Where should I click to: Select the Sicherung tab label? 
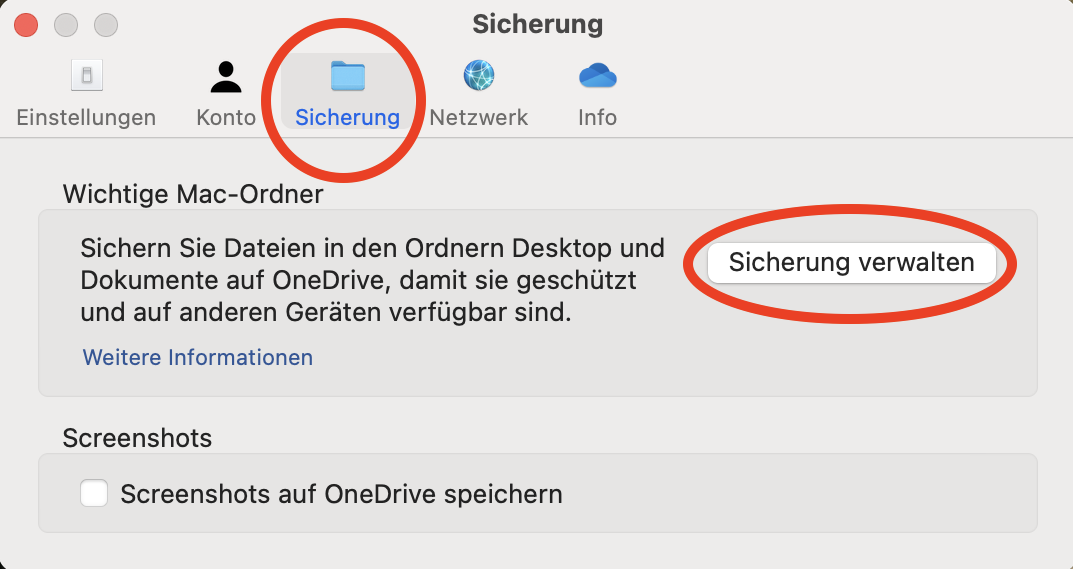point(347,117)
